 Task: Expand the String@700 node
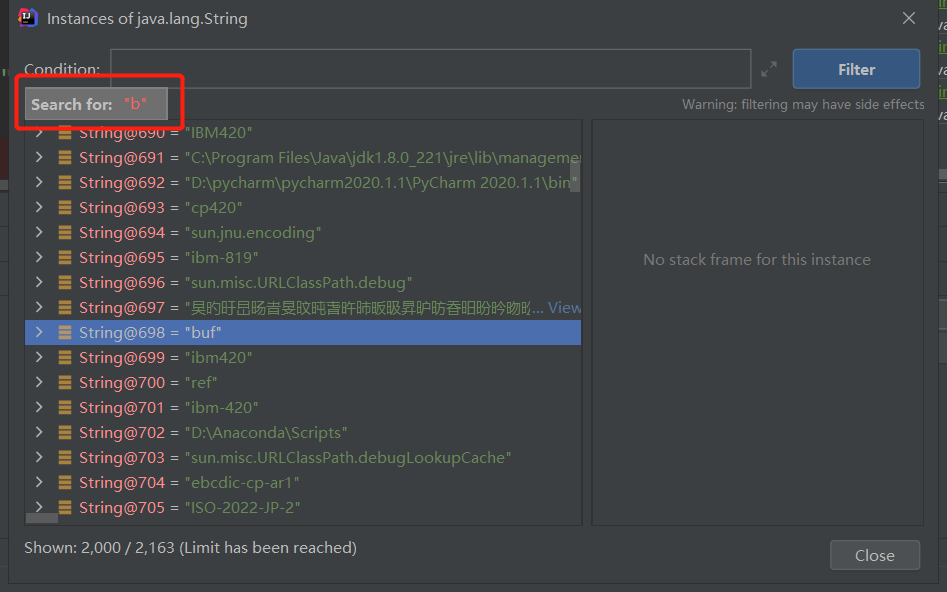point(39,382)
